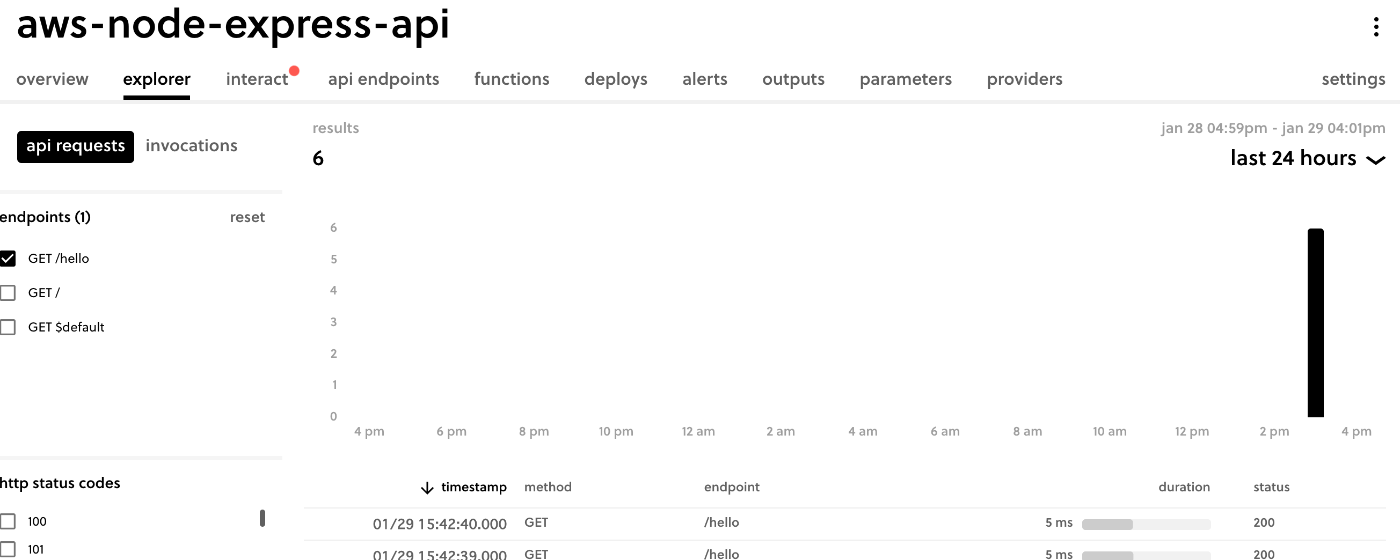
Task: Open the 01/29 15:42:39.000 request row
Action: 852,551
